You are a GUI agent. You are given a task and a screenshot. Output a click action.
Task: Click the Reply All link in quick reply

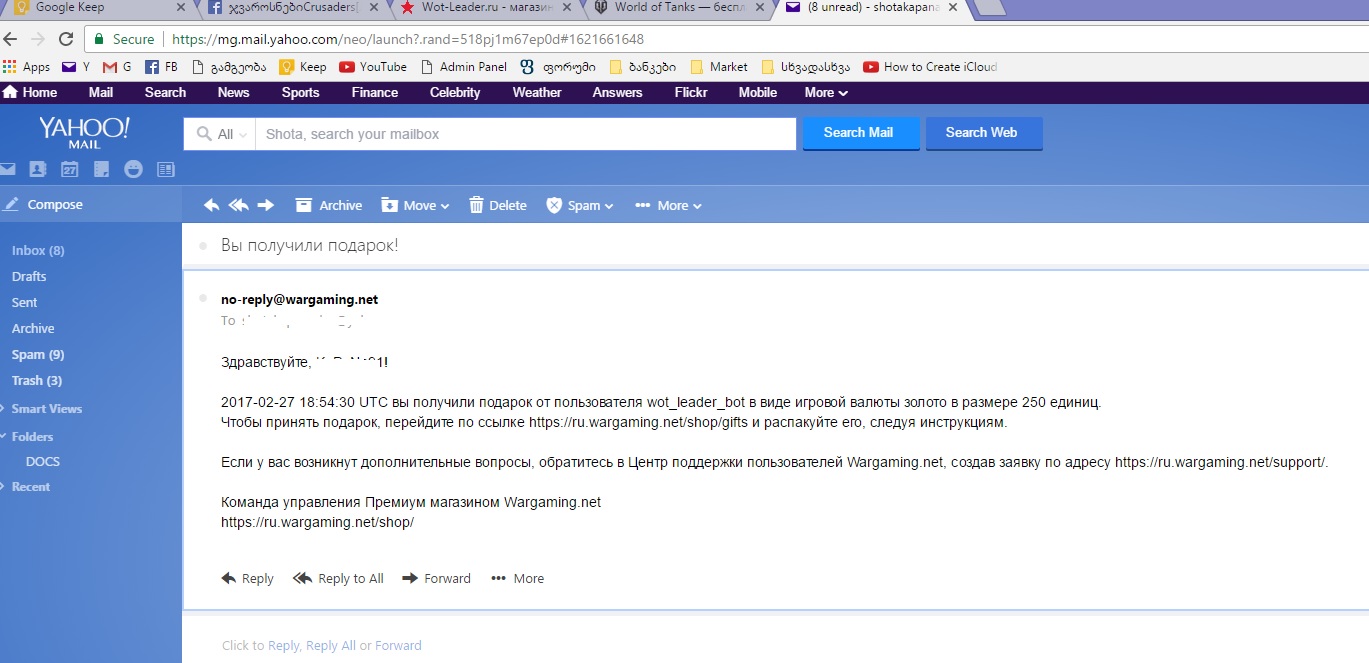(x=331, y=645)
